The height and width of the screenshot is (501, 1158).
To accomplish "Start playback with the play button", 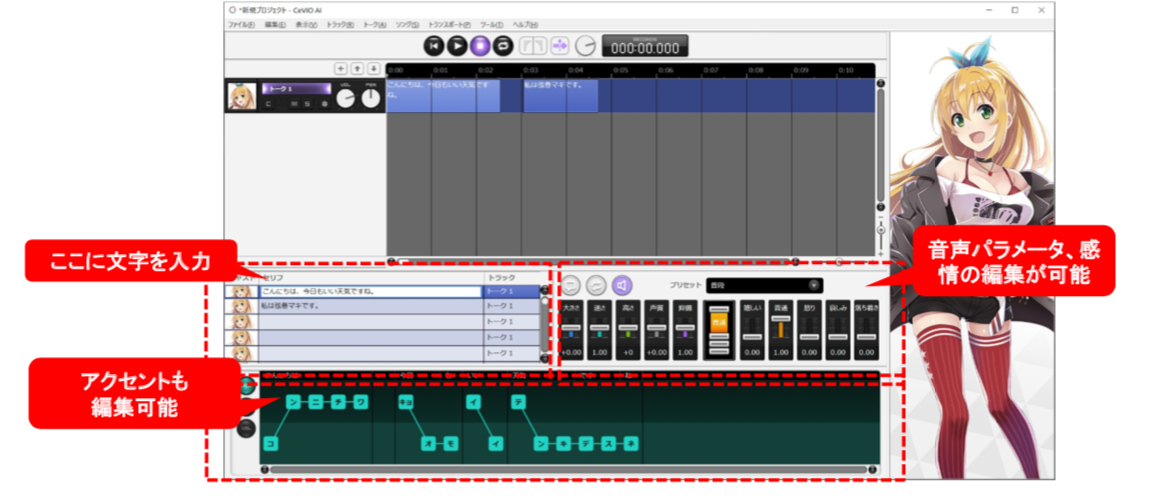I will coord(457,46).
